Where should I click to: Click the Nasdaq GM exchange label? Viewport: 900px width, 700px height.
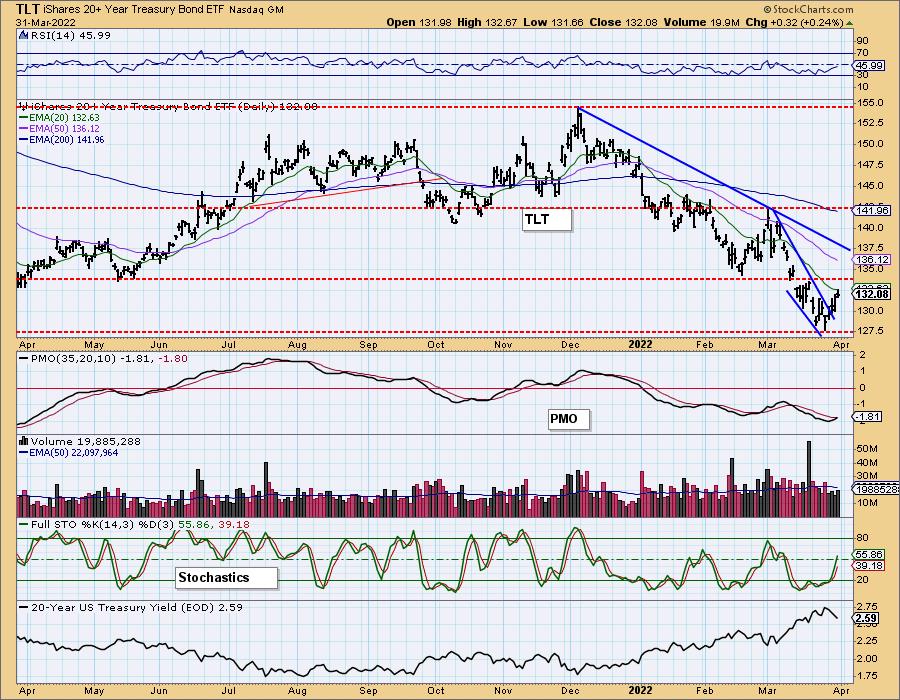257,10
